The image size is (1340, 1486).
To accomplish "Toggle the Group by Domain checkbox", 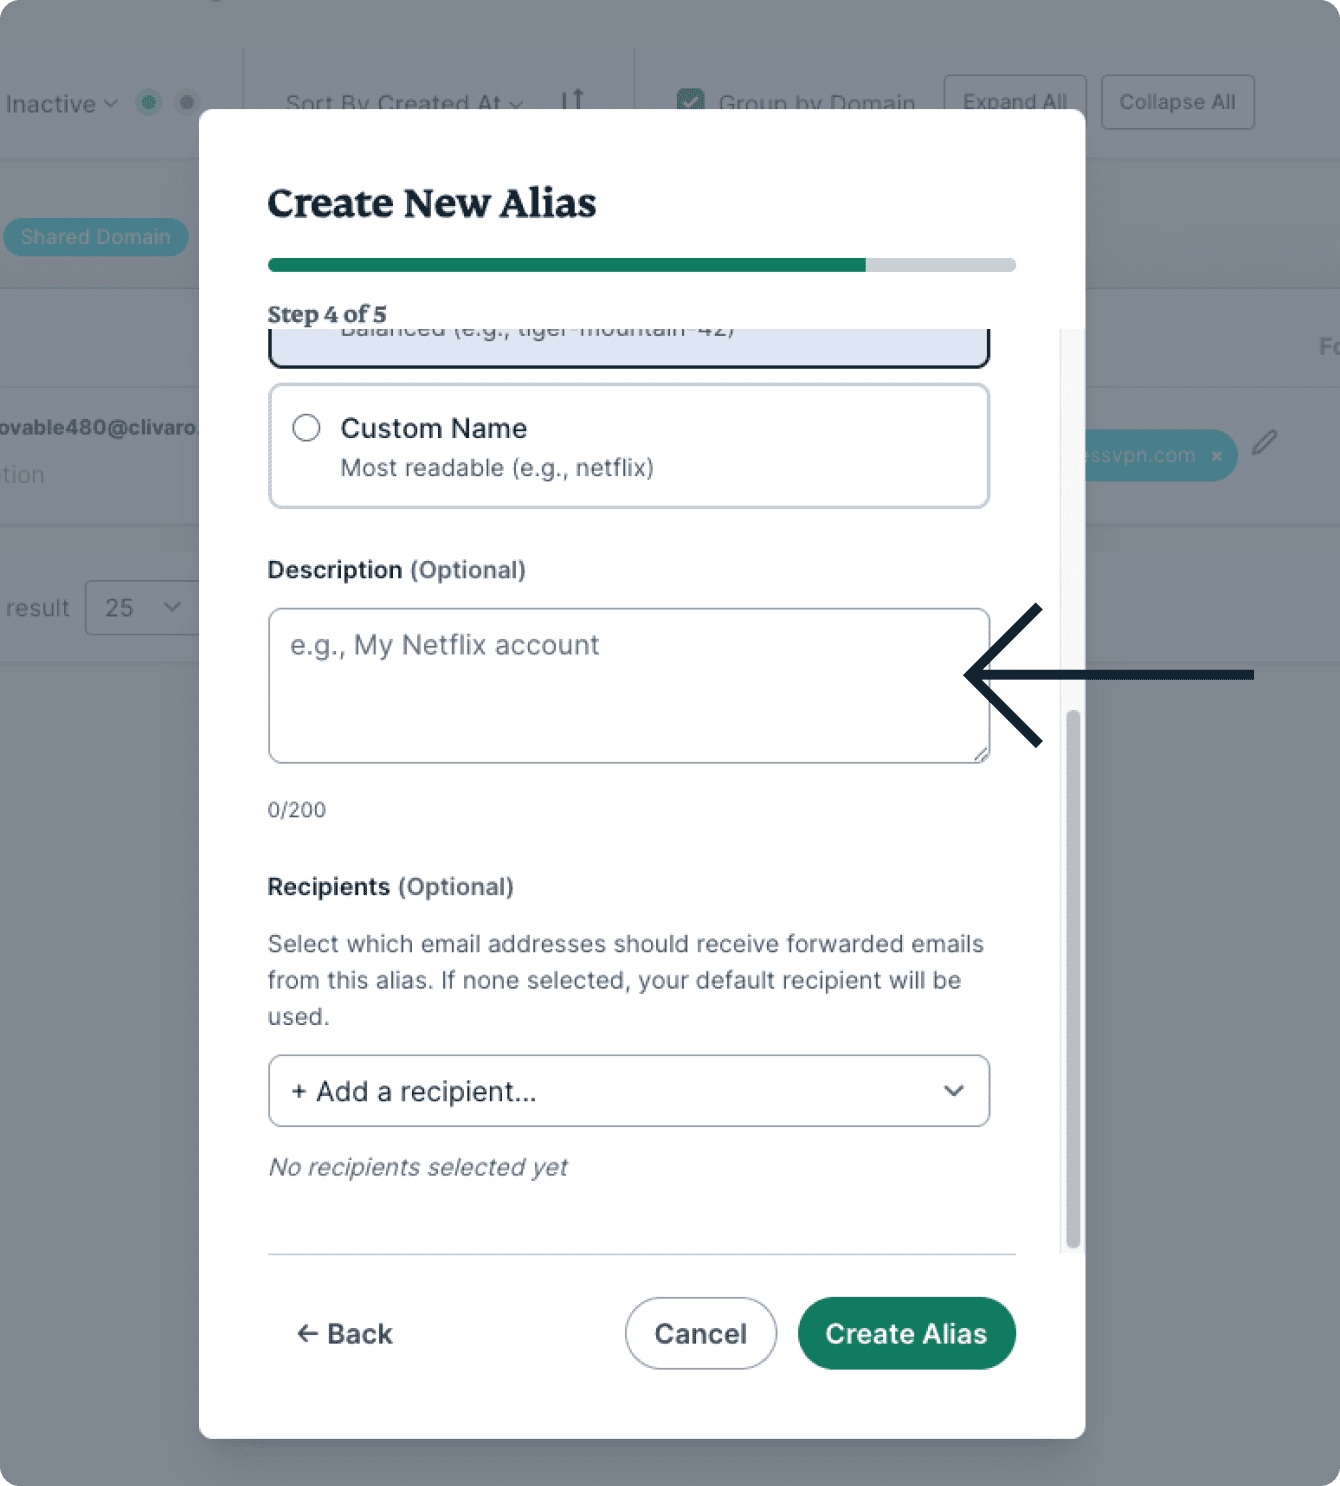I will pyautogui.click(x=690, y=101).
